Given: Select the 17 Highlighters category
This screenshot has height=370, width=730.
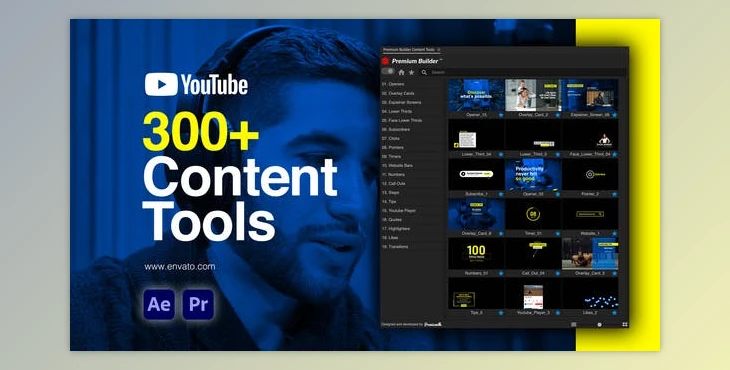Looking at the screenshot, I should coord(396,229).
